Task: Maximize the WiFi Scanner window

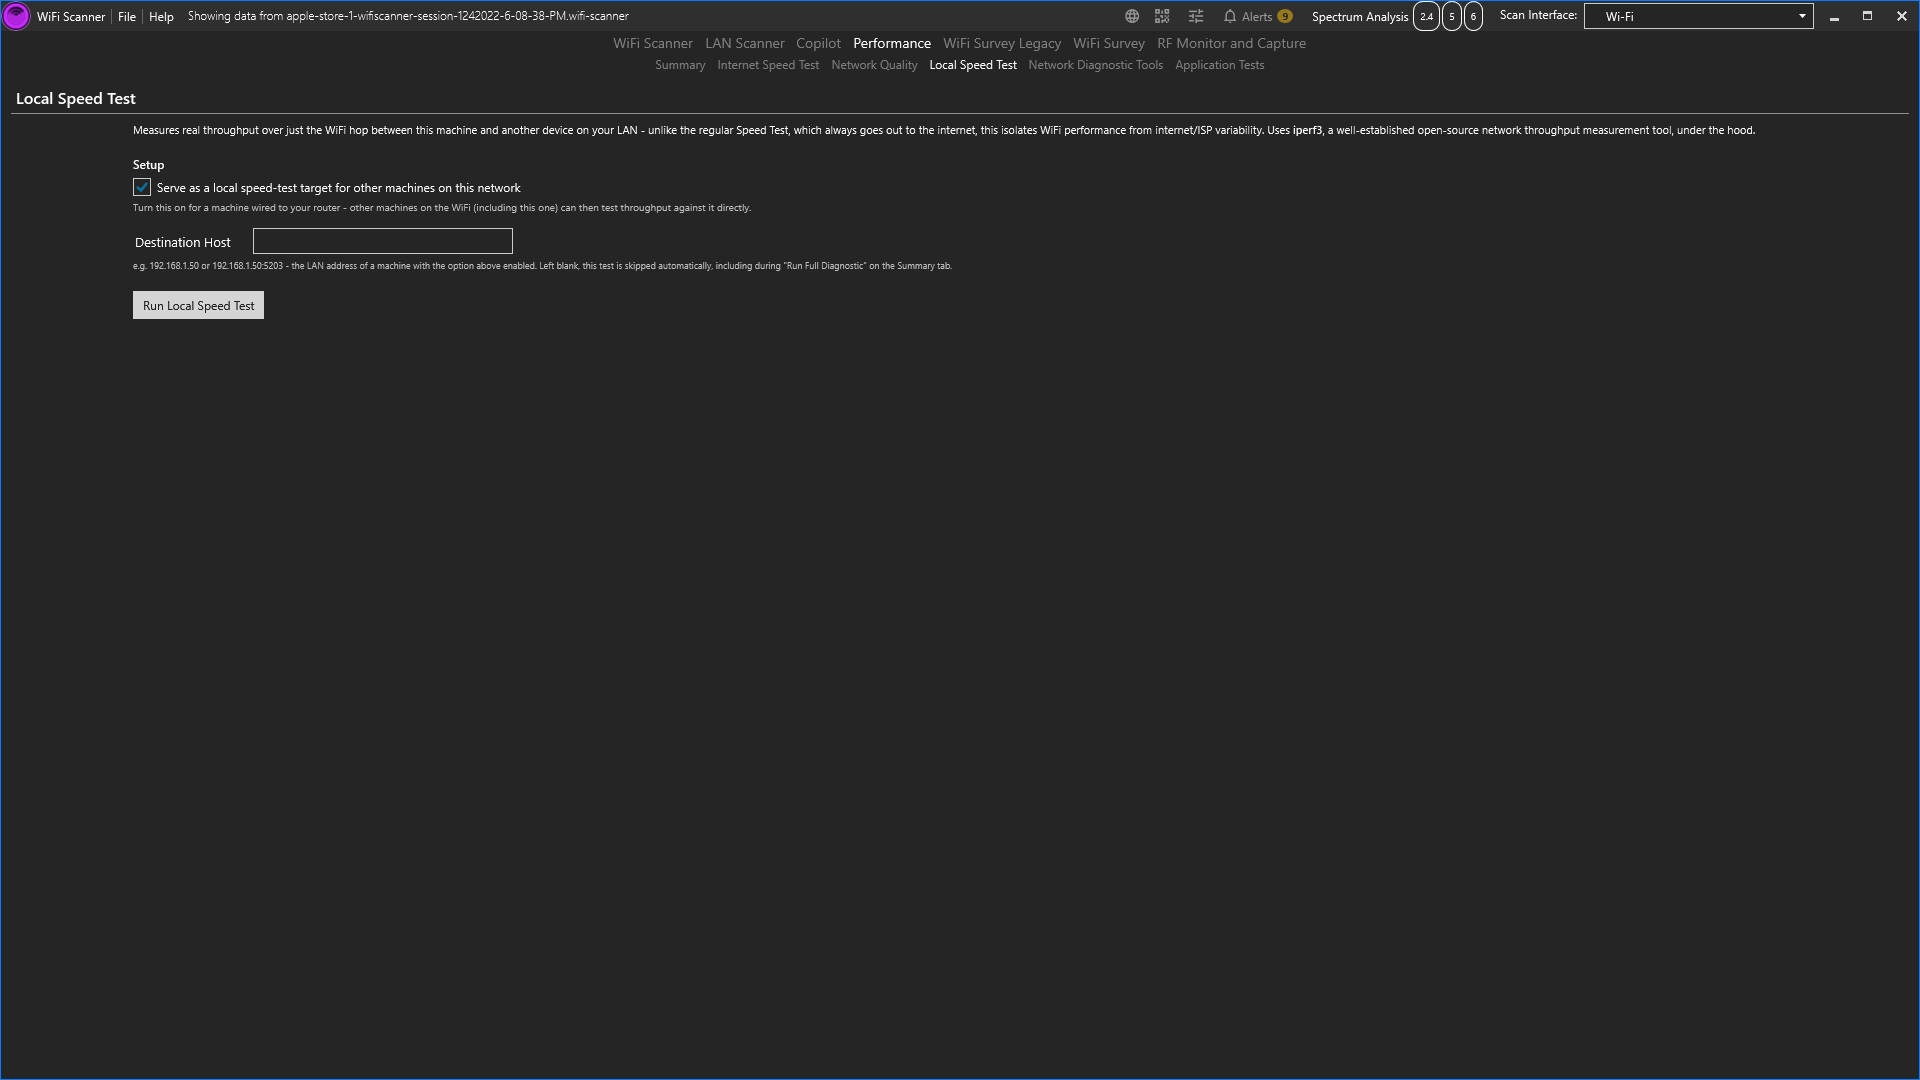Action: [1867, 16]
